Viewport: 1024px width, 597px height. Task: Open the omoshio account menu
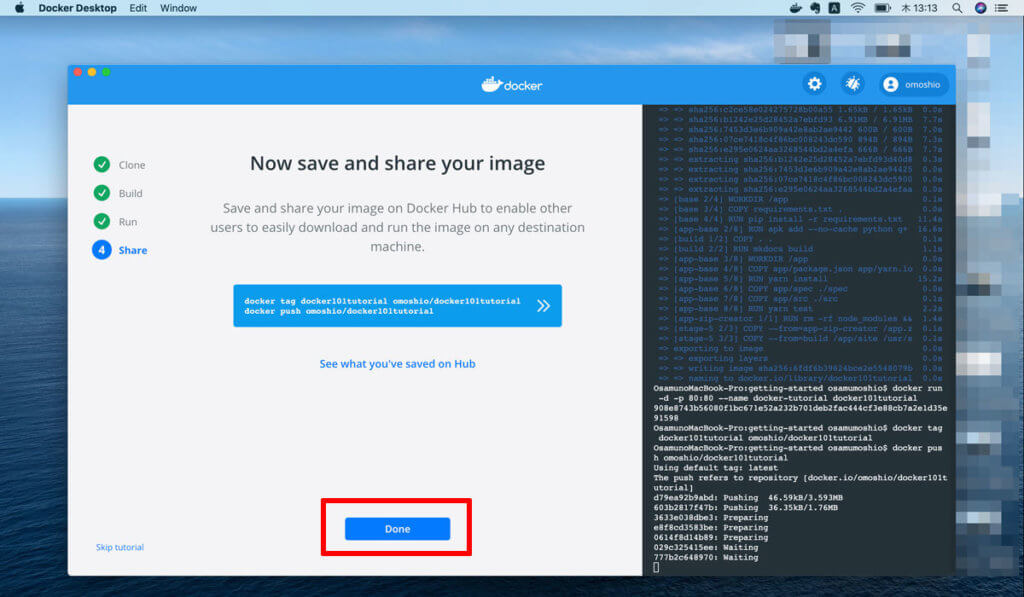pos(913,85)
